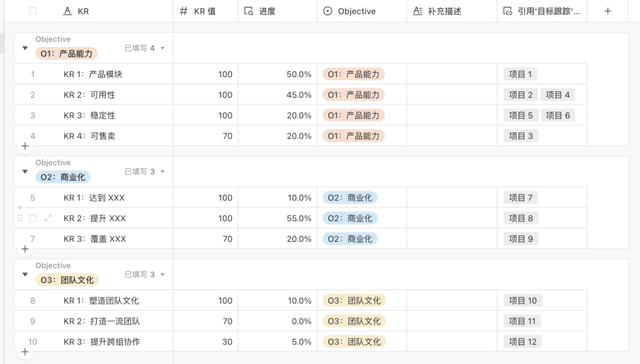640x364 pixels.
Task: Click 项目 4 linked record chip
Action: pos(558,95)
